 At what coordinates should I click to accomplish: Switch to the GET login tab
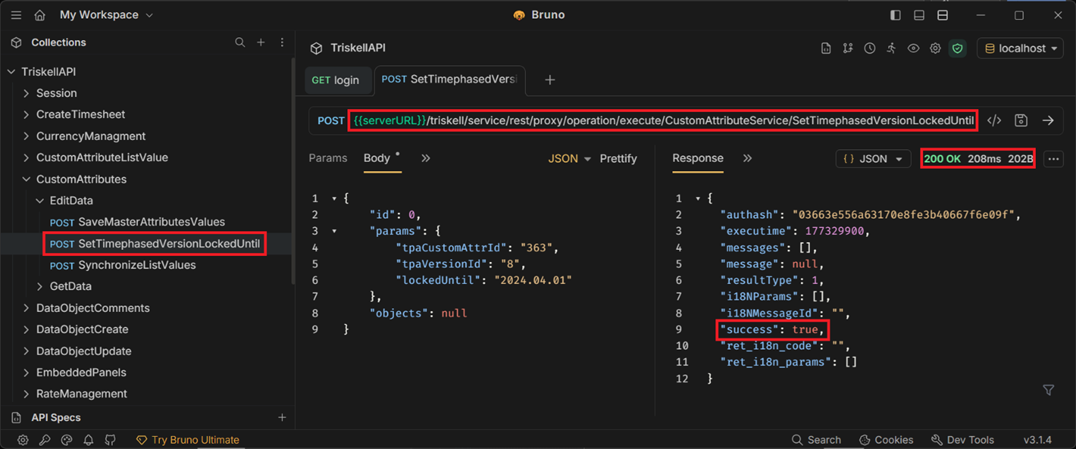click(336, 80)
